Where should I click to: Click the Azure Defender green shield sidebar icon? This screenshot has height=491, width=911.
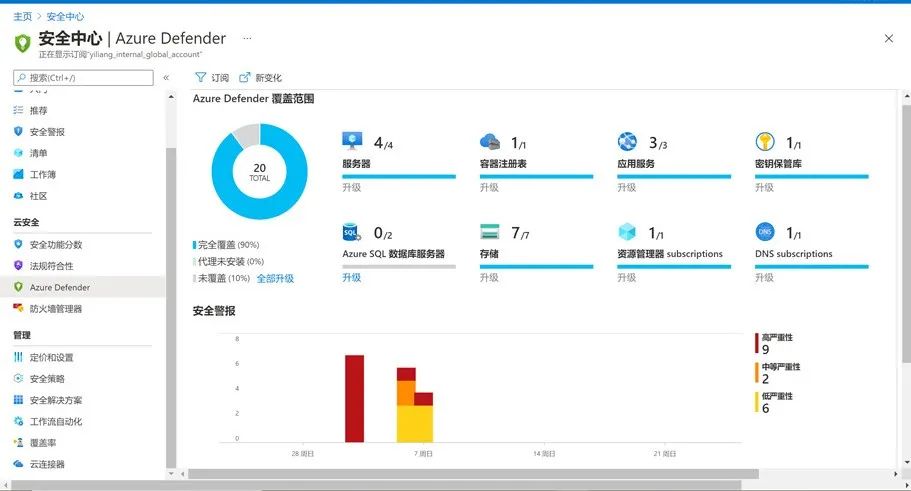click(19, 287)
